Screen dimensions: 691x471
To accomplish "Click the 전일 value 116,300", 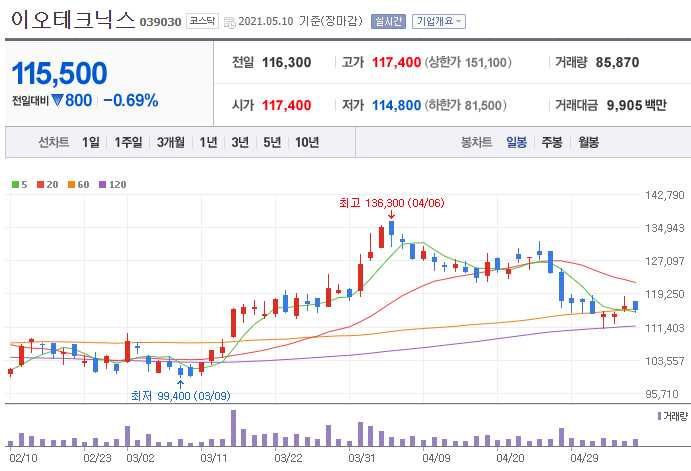I will tap(286, 63).
